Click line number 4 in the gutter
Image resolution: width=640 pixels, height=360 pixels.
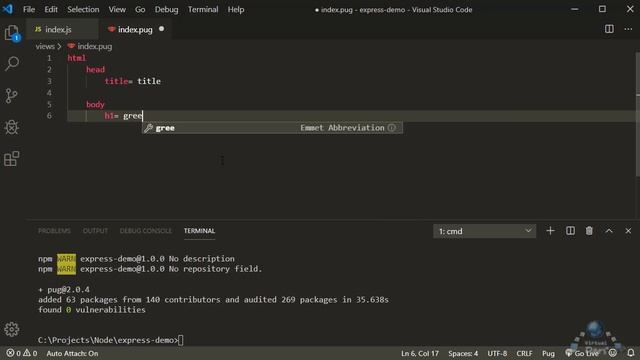[x=49, y=93]
